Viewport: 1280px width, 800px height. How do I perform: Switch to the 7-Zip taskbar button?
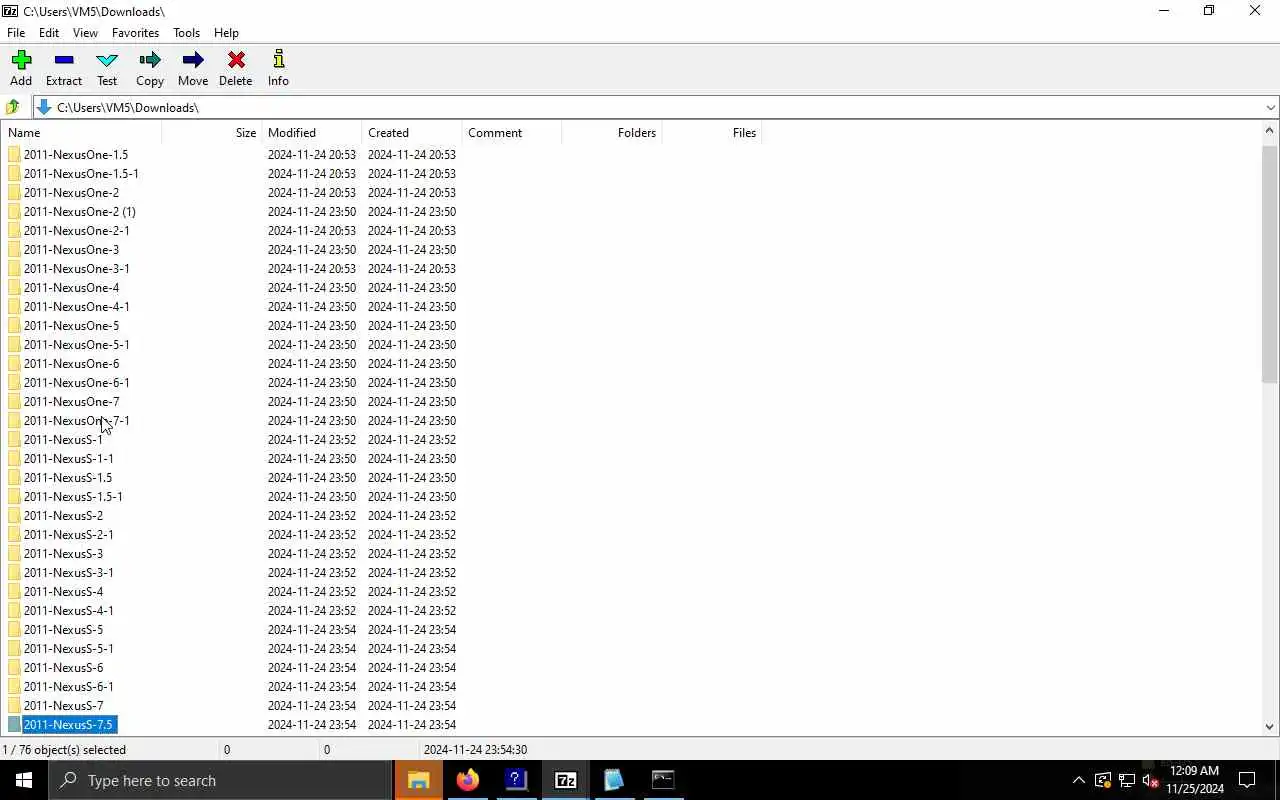(565, 780)
